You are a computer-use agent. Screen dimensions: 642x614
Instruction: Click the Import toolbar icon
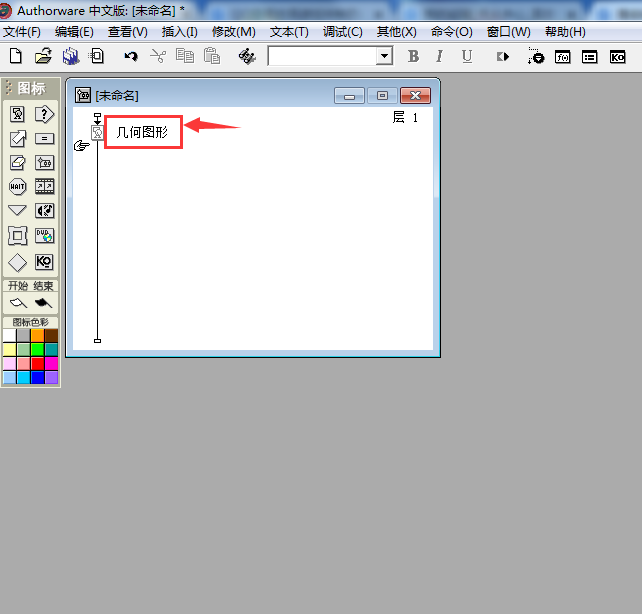pyautogui.click(x=97, y=56)
